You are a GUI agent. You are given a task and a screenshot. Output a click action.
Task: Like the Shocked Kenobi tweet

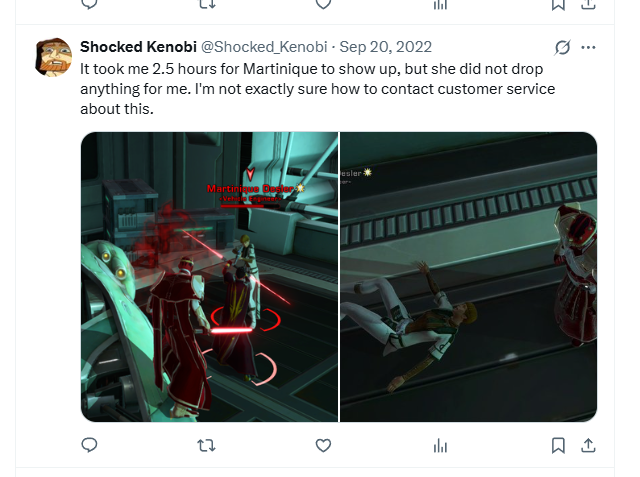(323, 445)
